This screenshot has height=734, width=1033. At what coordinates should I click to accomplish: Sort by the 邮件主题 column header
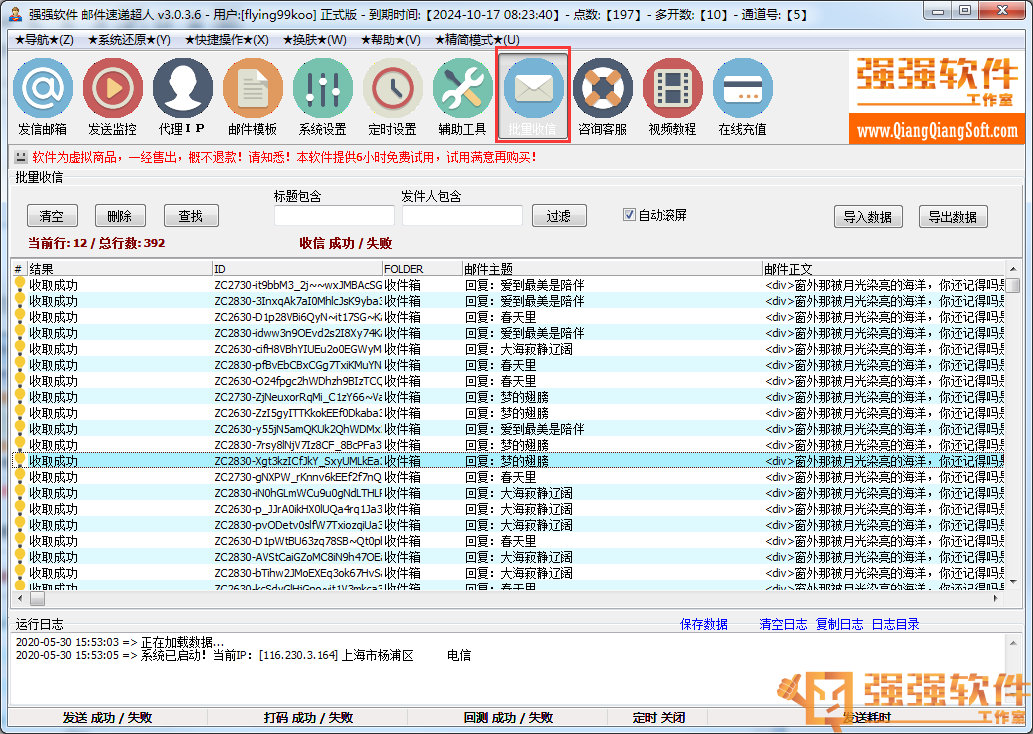612,269
